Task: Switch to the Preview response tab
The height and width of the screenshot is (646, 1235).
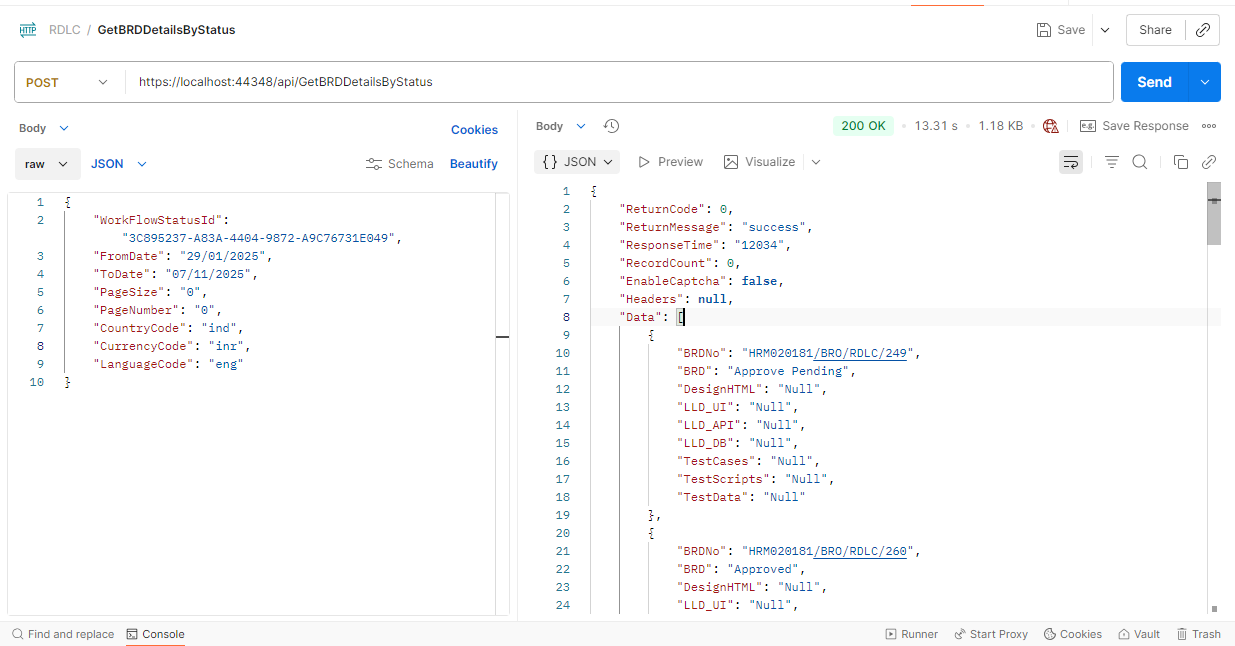Action: (x=670, y=162)
